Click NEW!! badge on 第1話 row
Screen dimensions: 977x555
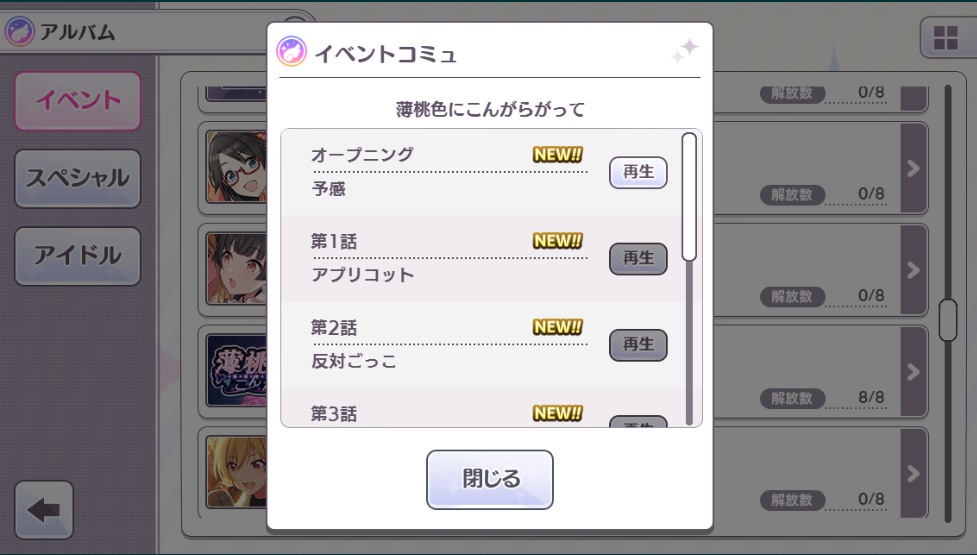click(558, 240)
